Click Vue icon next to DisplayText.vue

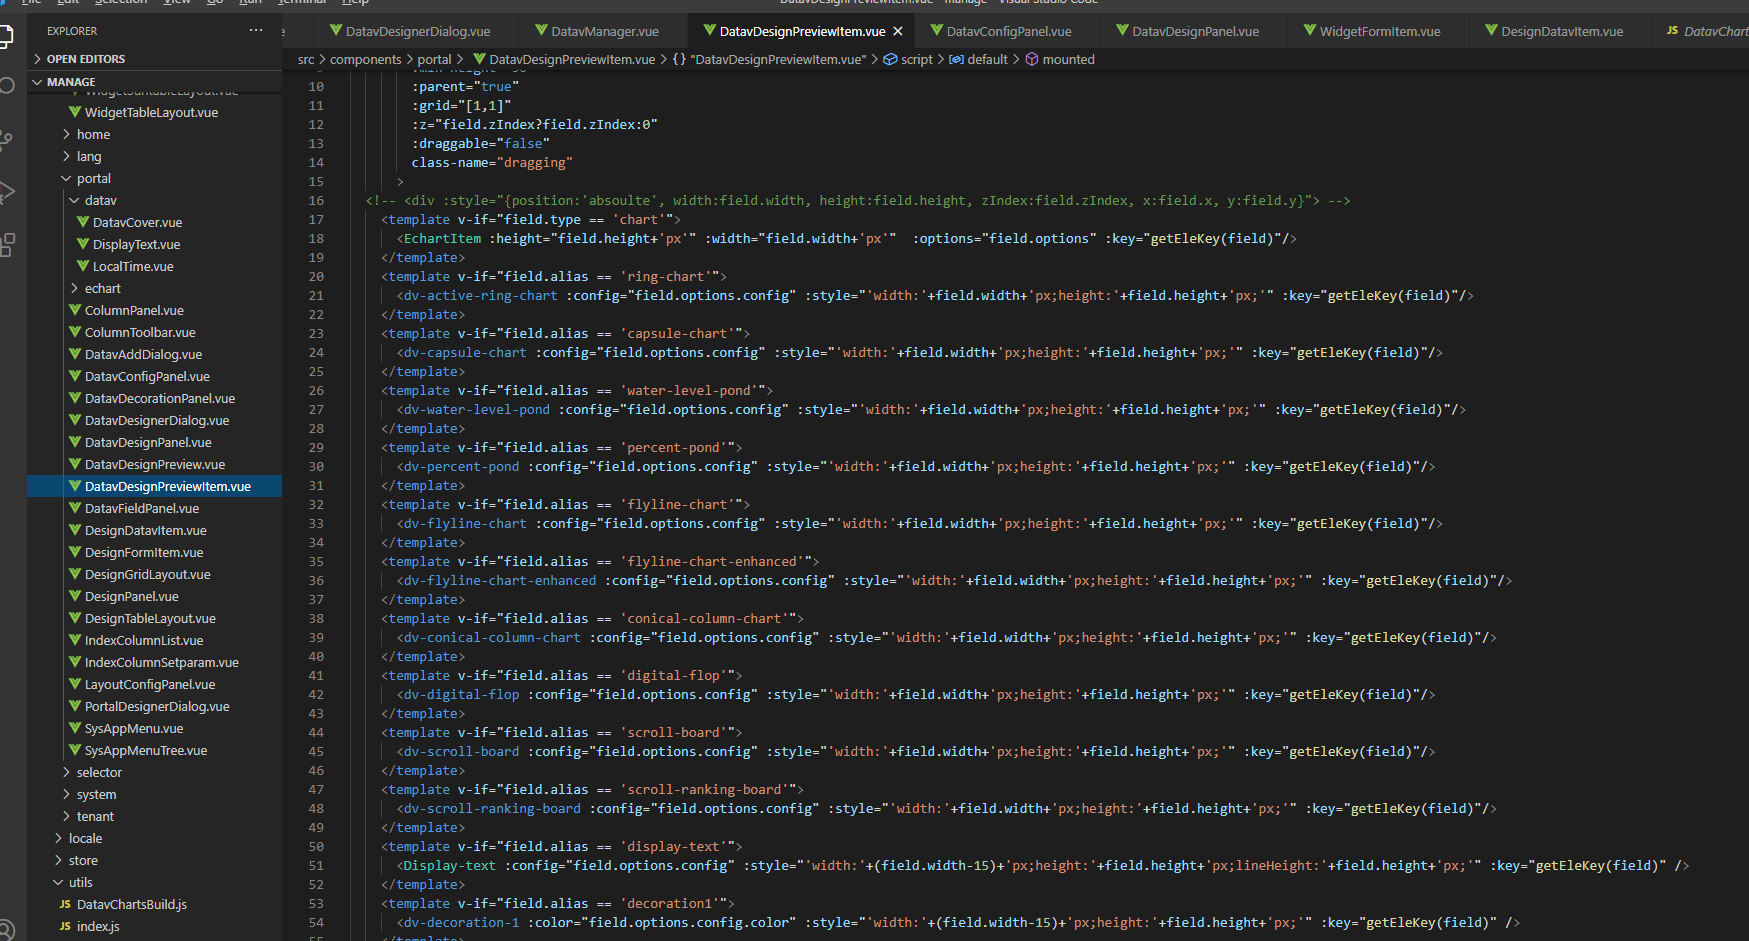coord(83,244)
